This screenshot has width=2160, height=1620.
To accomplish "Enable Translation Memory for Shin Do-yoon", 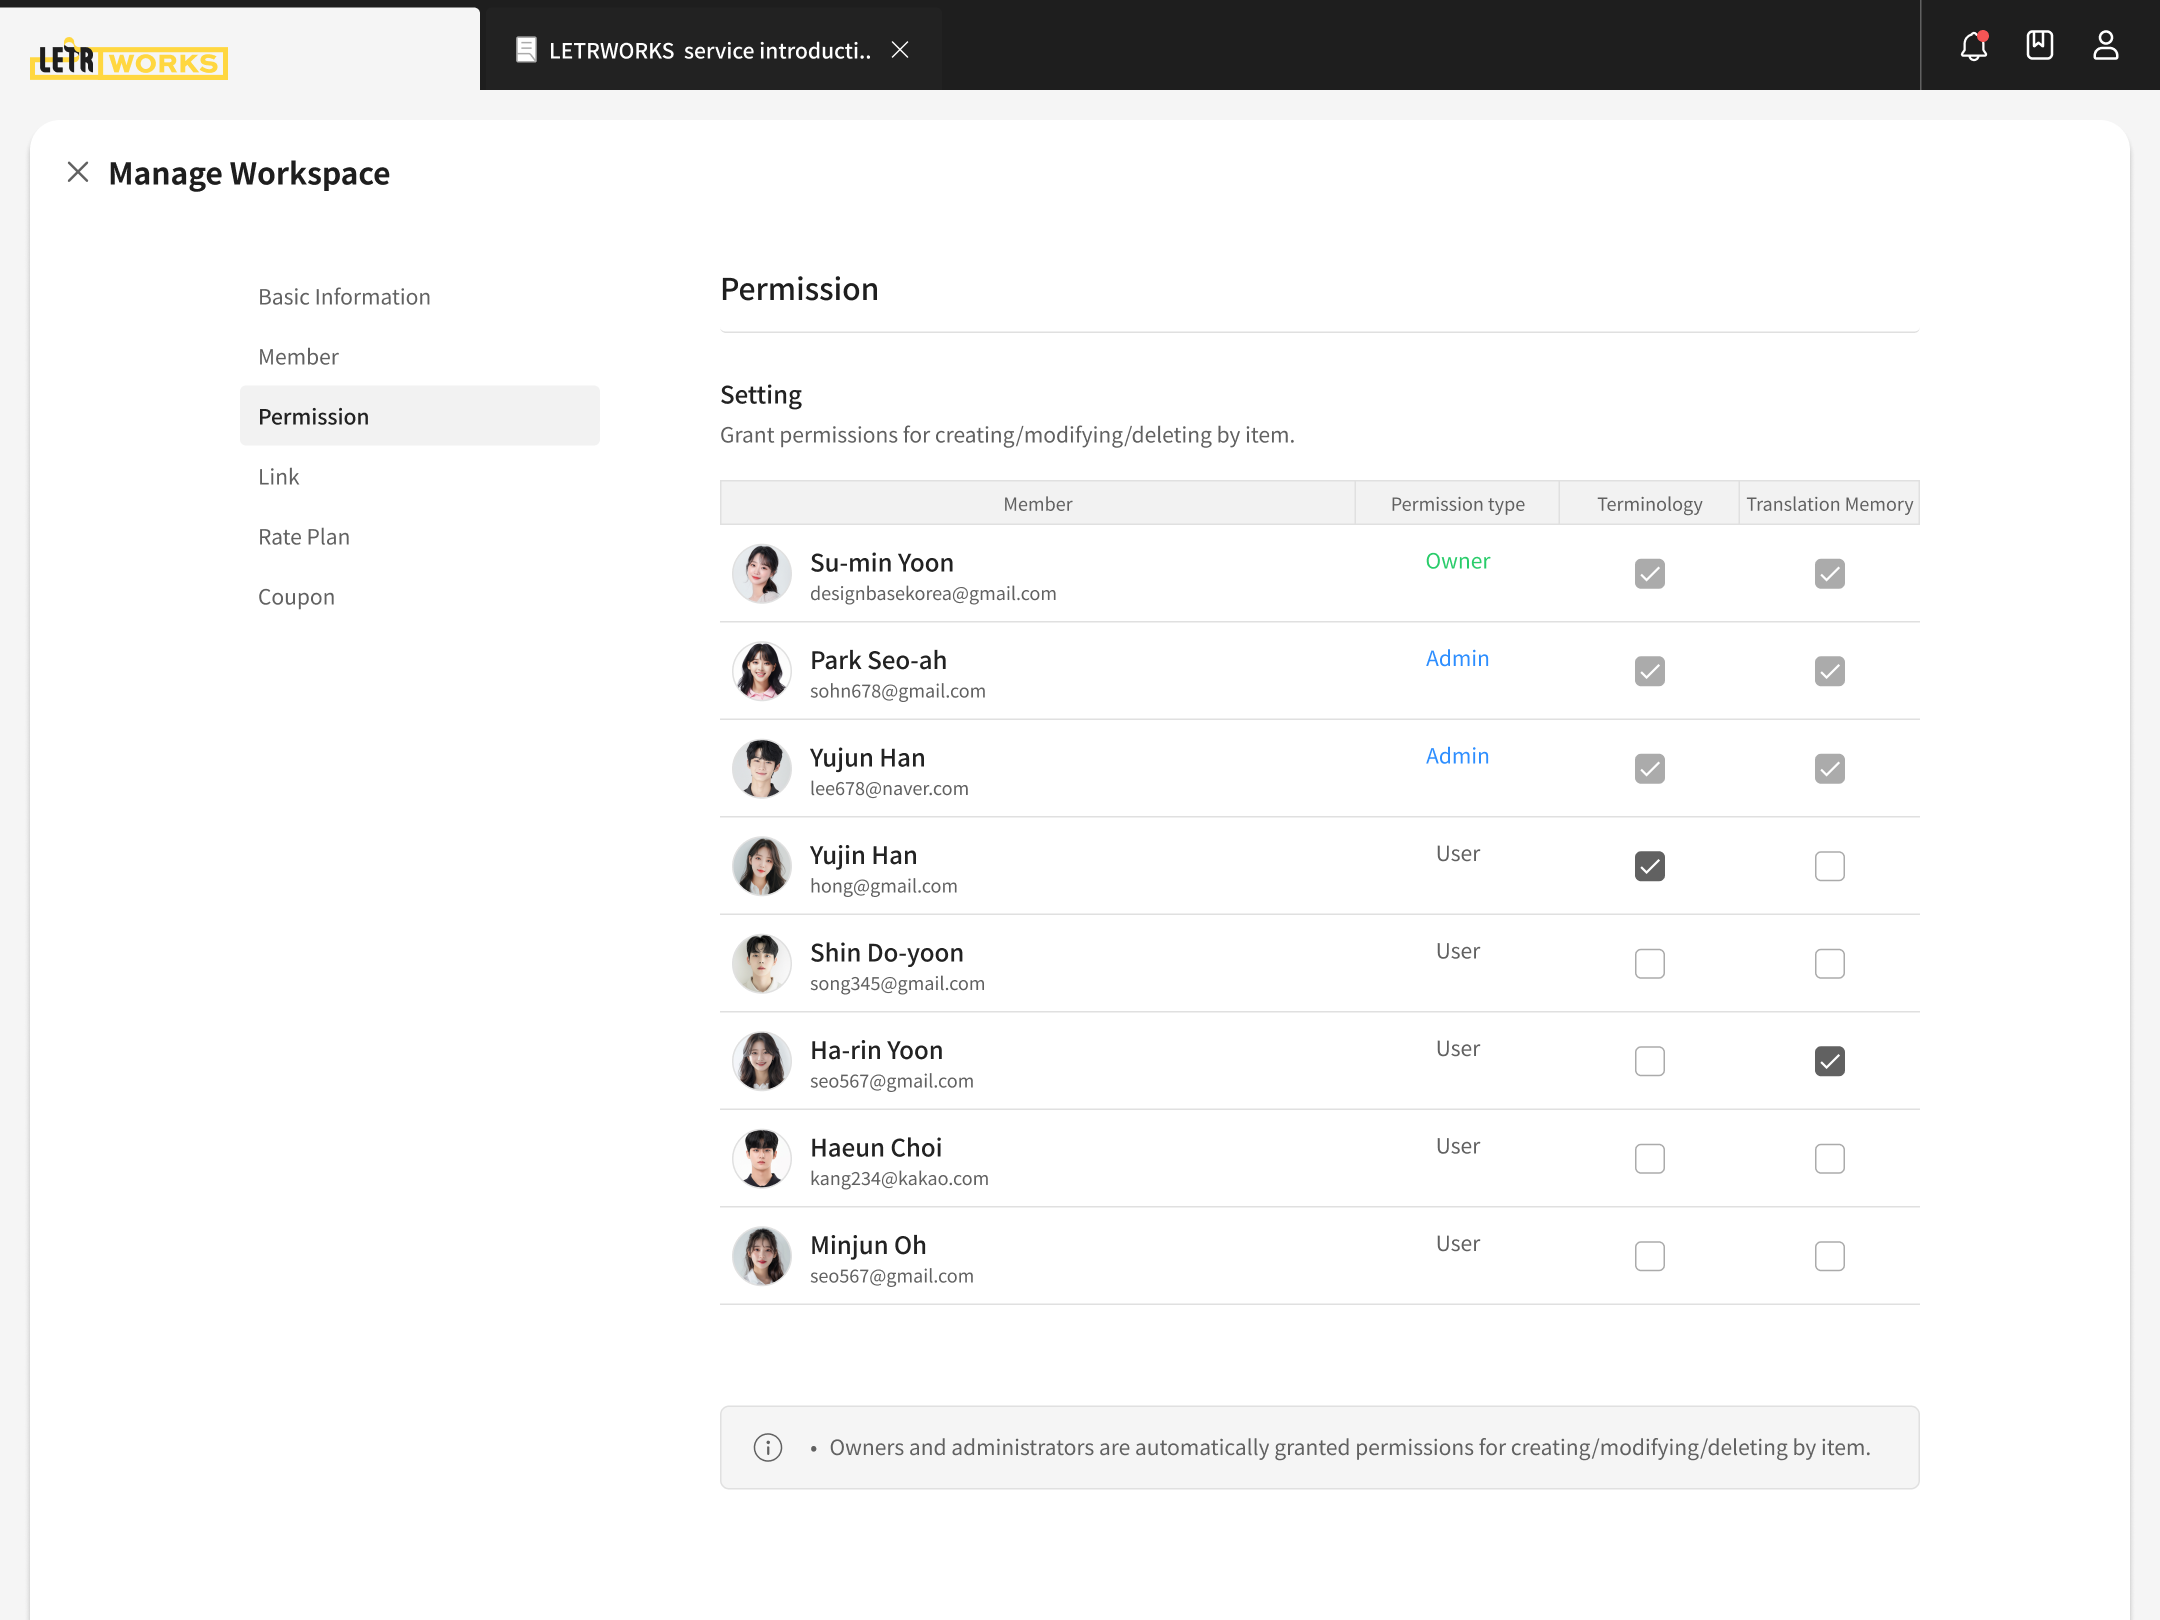I will click(x=1829, y=964).
